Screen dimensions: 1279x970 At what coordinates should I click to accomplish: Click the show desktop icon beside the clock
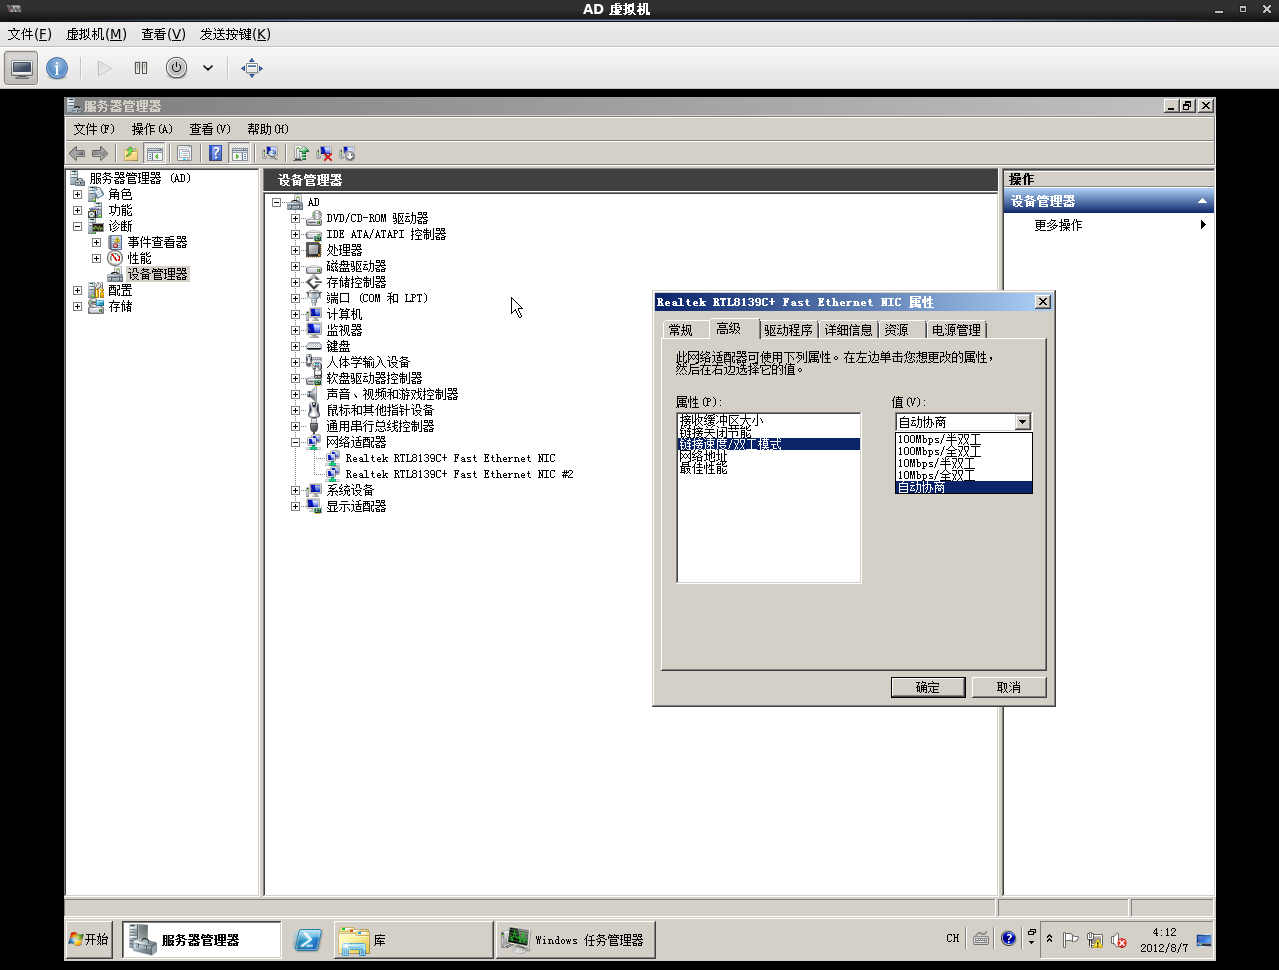tap(1204, 940)
